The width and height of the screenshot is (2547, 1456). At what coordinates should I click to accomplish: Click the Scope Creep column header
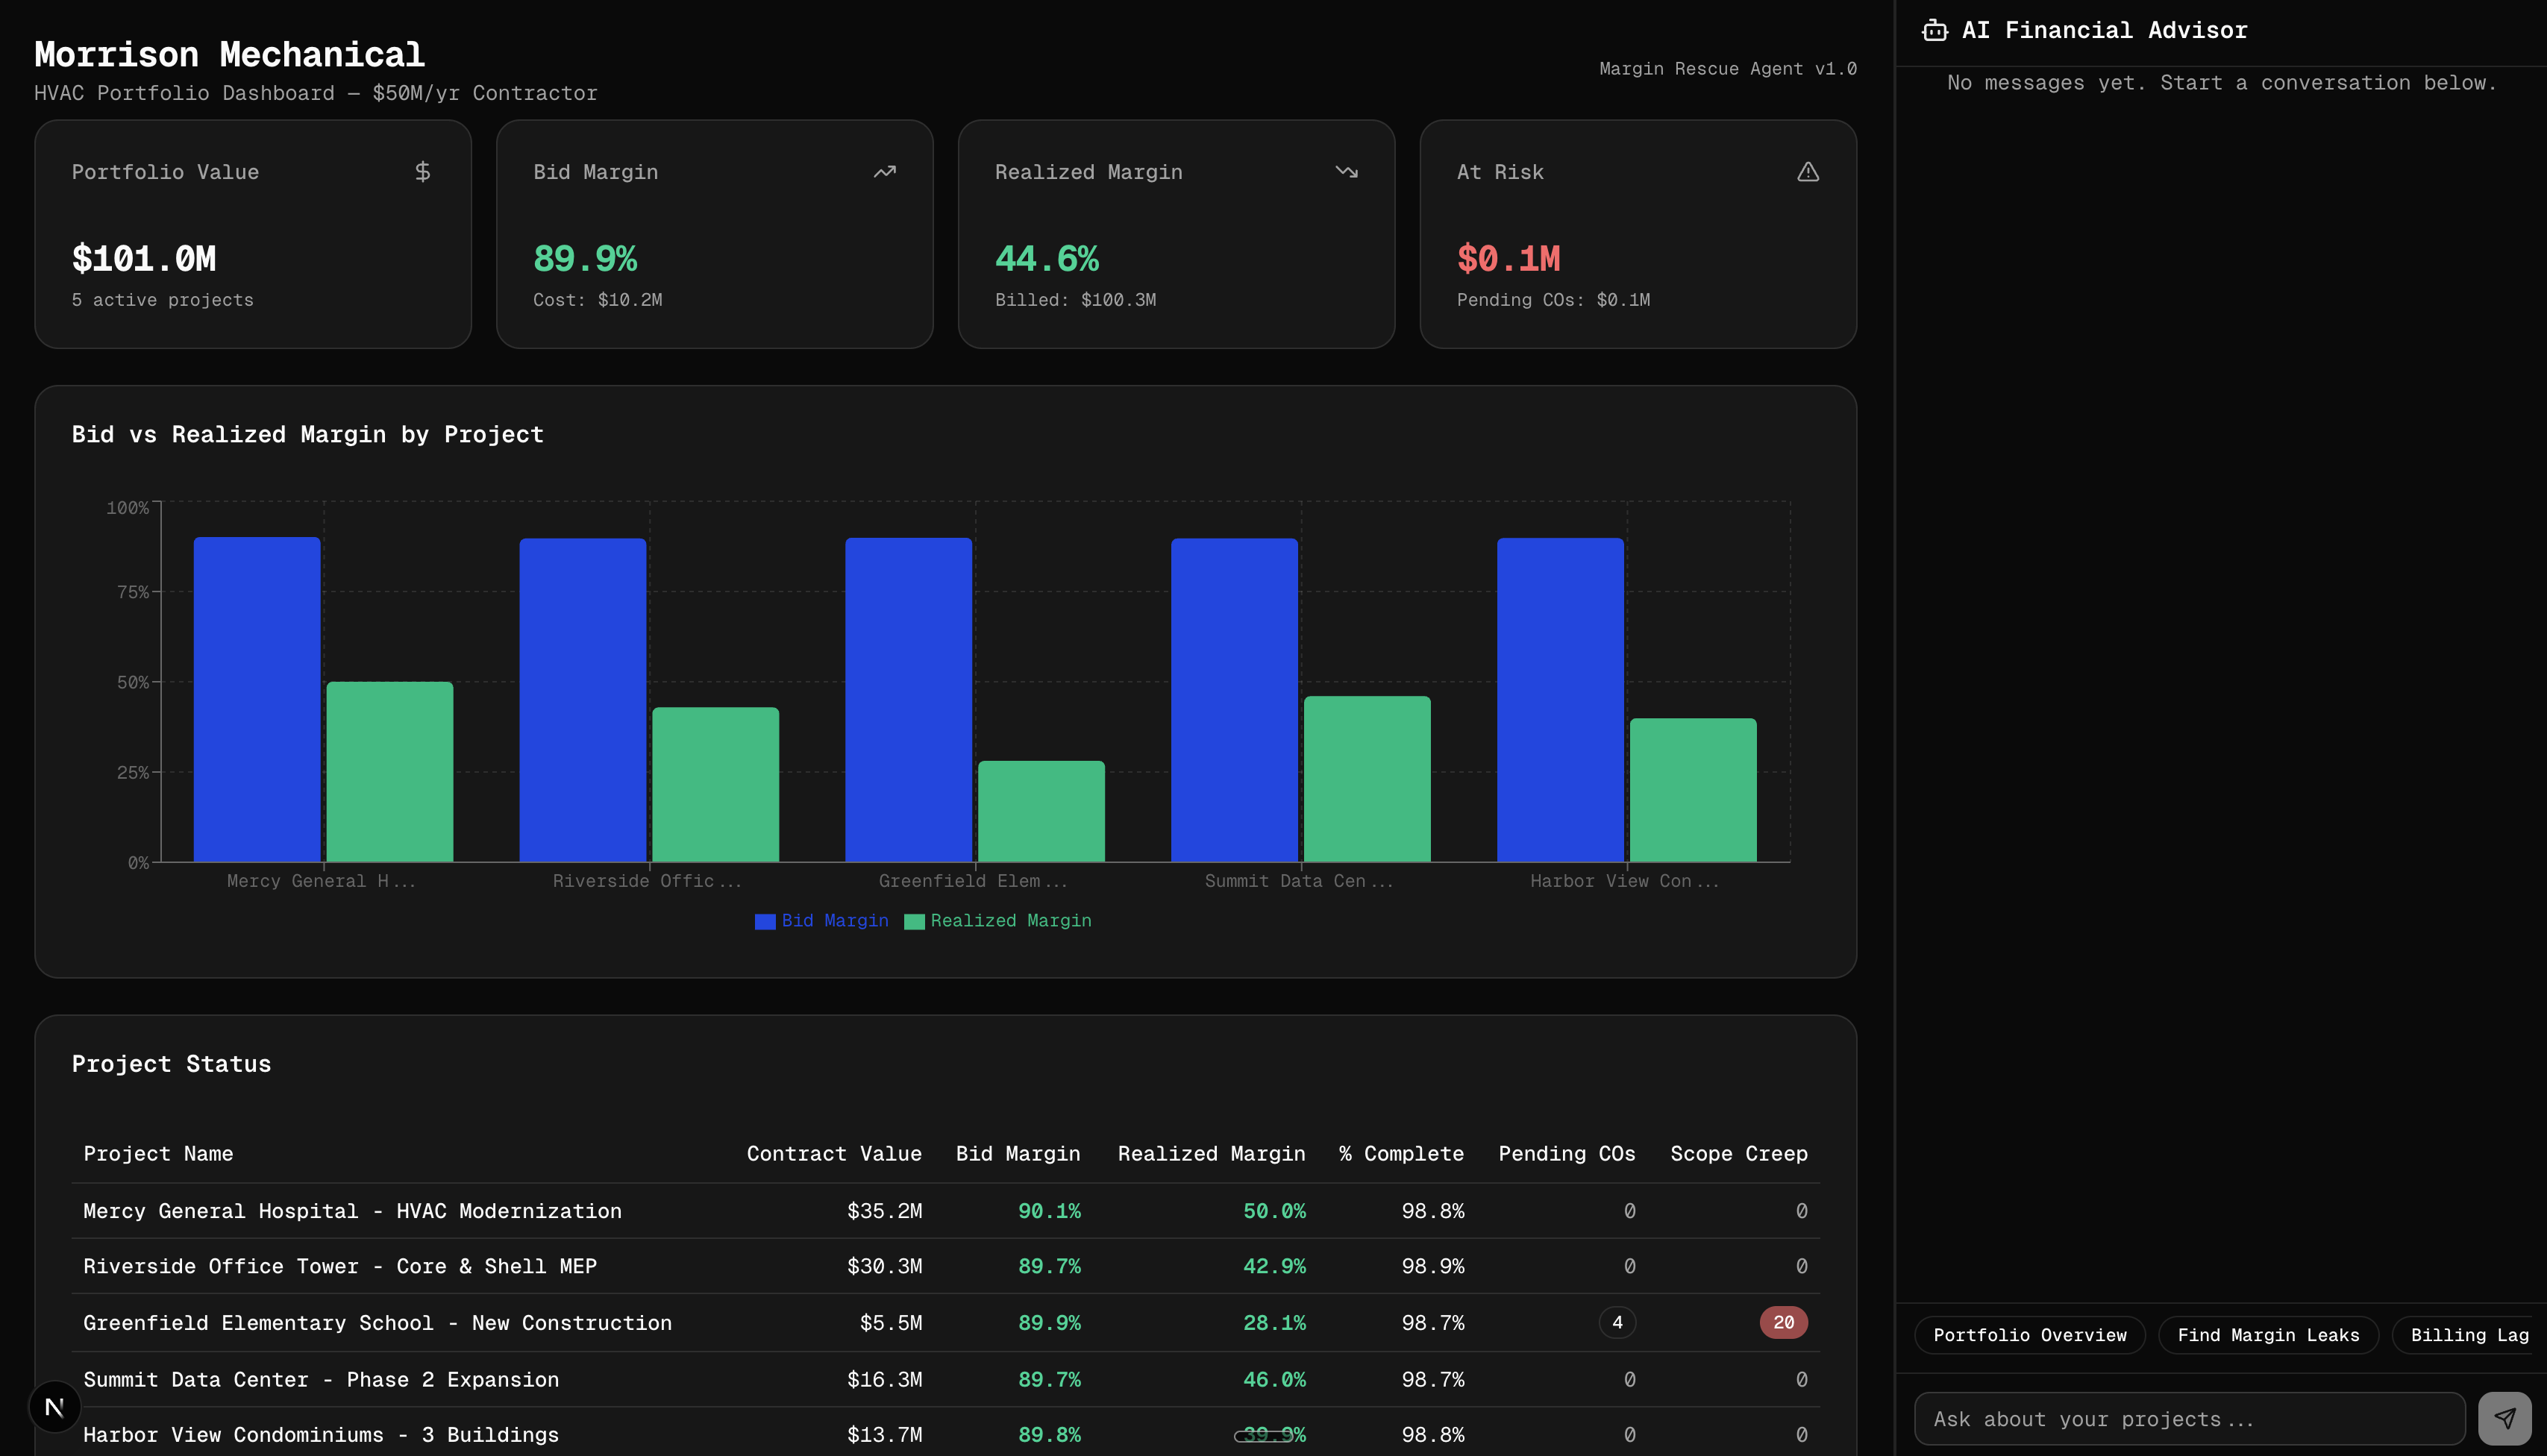point(1738,1153)
